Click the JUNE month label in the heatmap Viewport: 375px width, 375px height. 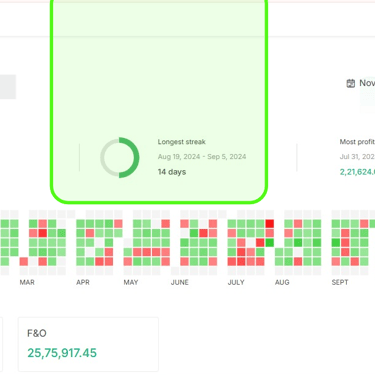(180, 282)
